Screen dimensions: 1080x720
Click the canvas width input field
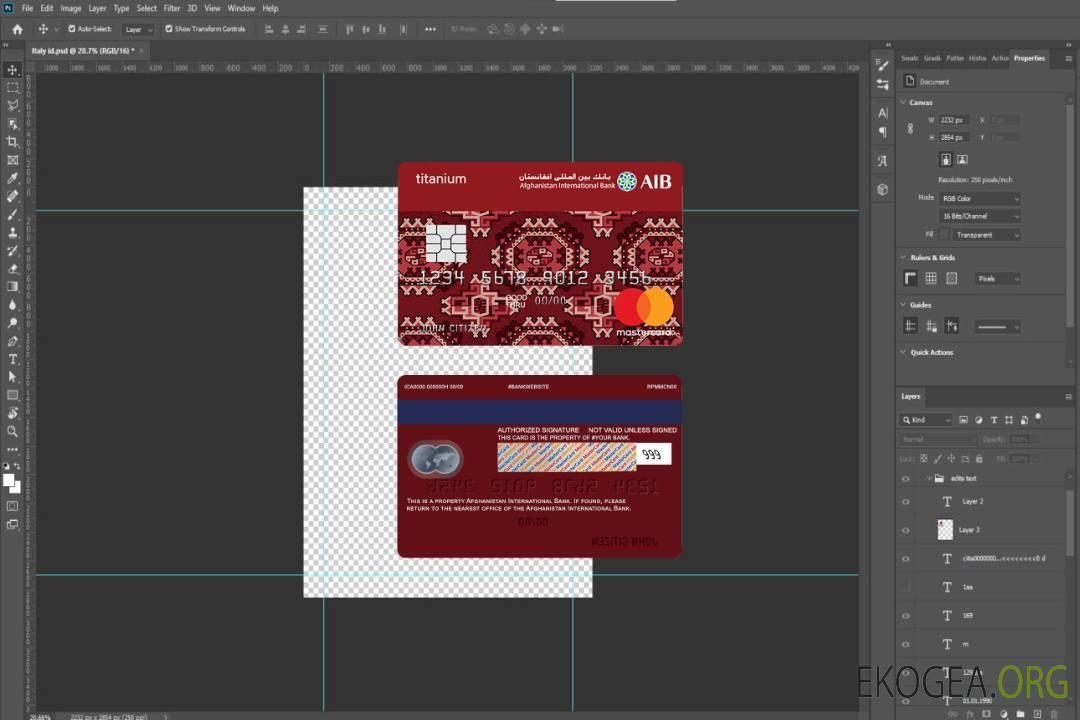tap(954, 120)
